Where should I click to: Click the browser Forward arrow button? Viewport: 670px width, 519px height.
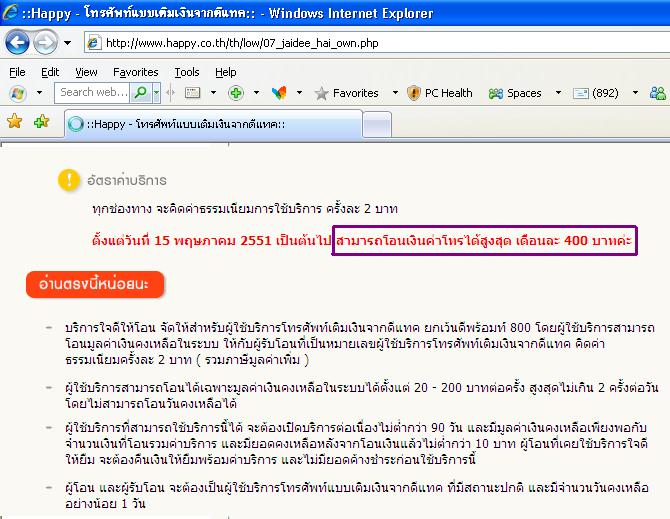45,42
